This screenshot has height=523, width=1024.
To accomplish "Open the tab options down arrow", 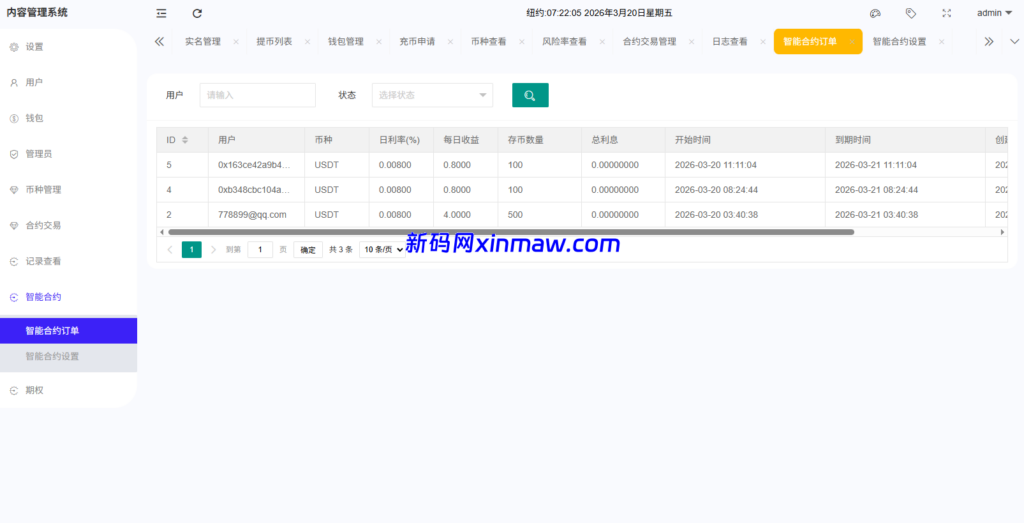I will [1014, 41].
